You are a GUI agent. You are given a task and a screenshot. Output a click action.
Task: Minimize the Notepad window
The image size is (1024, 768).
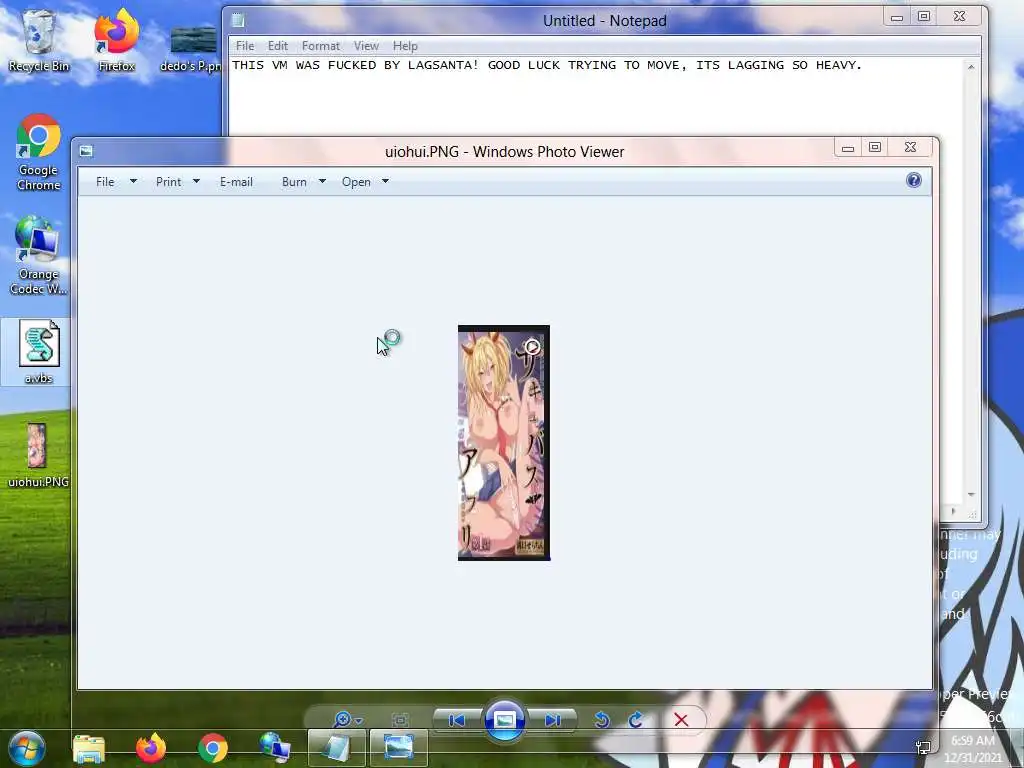897,17
